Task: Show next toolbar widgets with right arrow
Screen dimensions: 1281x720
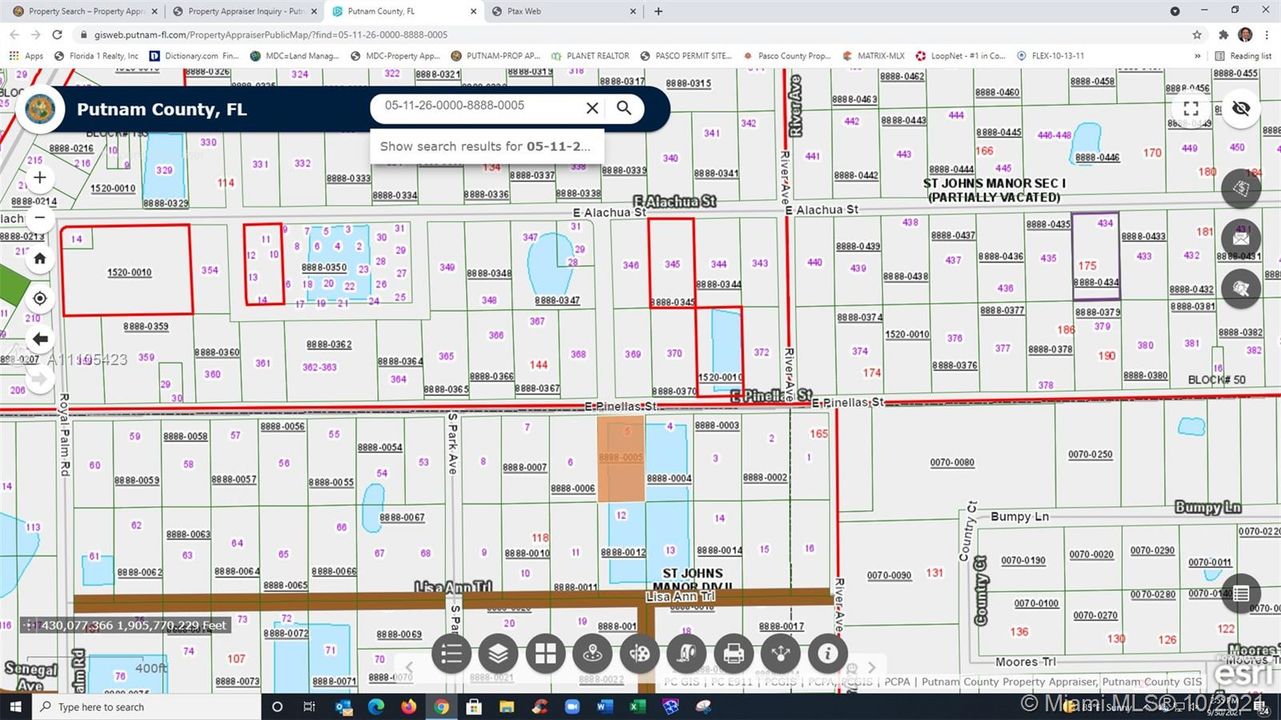Action: [871, 667]
